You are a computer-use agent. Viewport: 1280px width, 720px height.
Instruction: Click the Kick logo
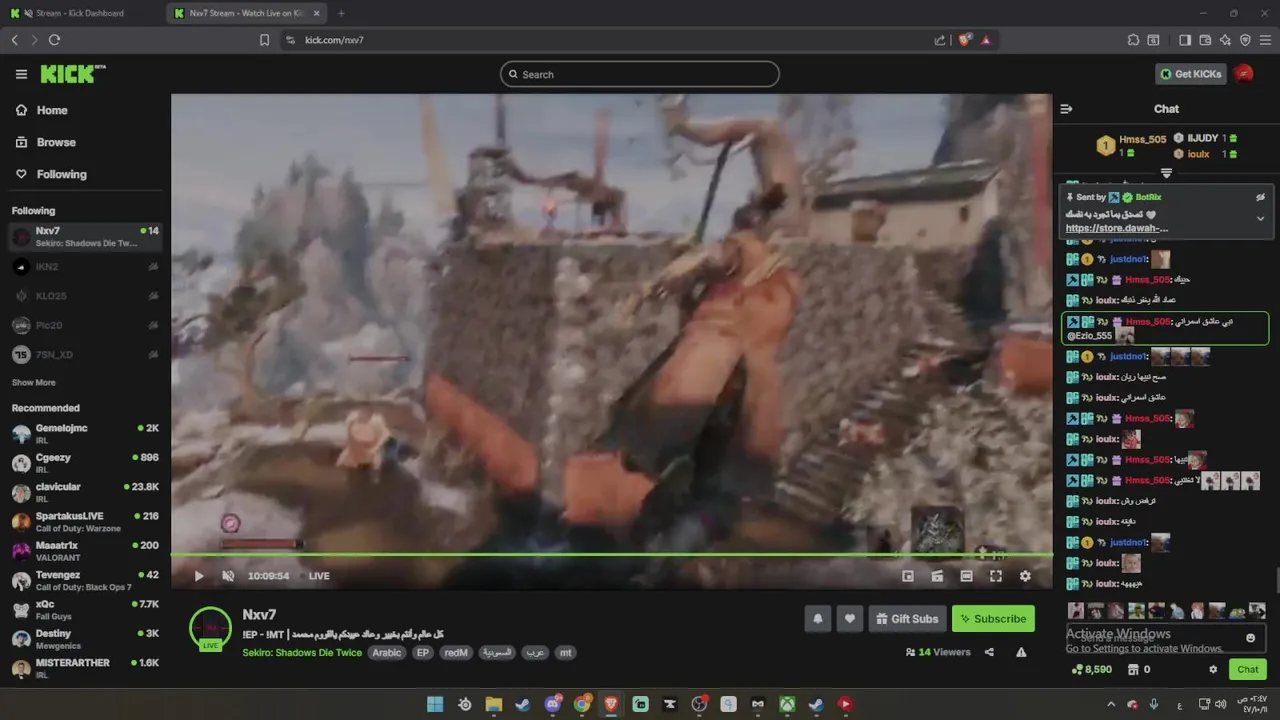[72, 74]
